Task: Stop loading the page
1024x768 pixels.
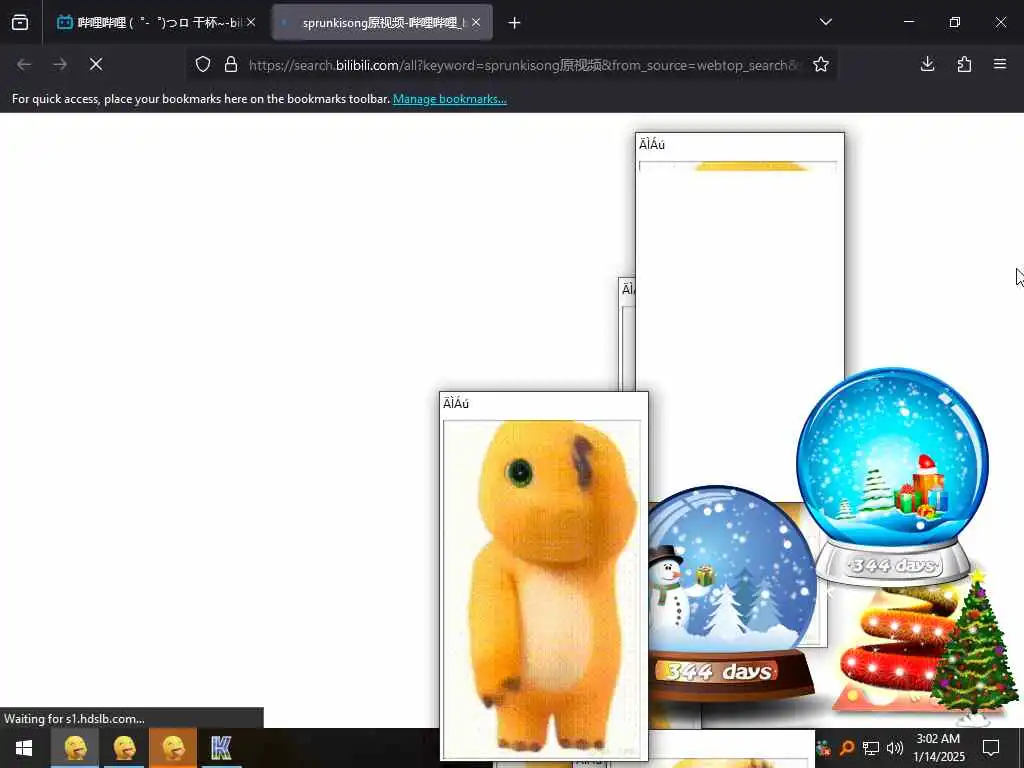Action: click(x=96, y=64)
